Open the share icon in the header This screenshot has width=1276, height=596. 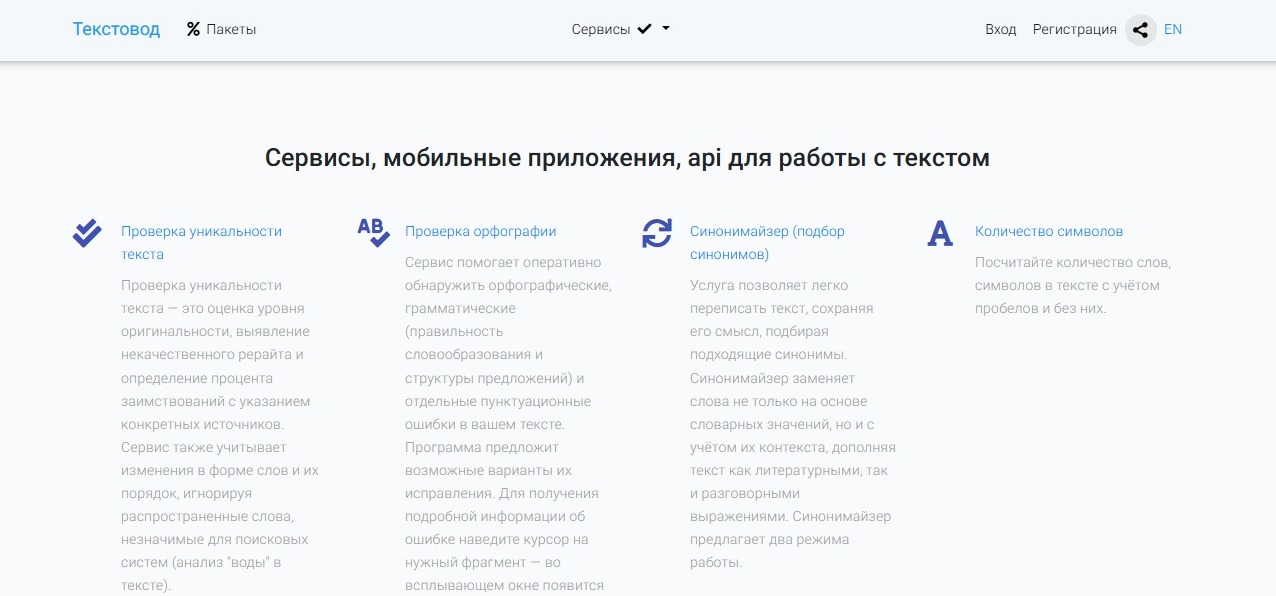click(1140, 30)
